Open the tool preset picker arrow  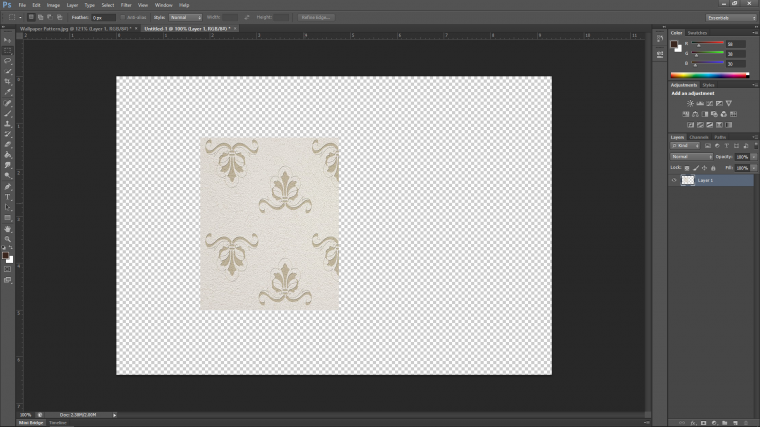pos(20,17)
